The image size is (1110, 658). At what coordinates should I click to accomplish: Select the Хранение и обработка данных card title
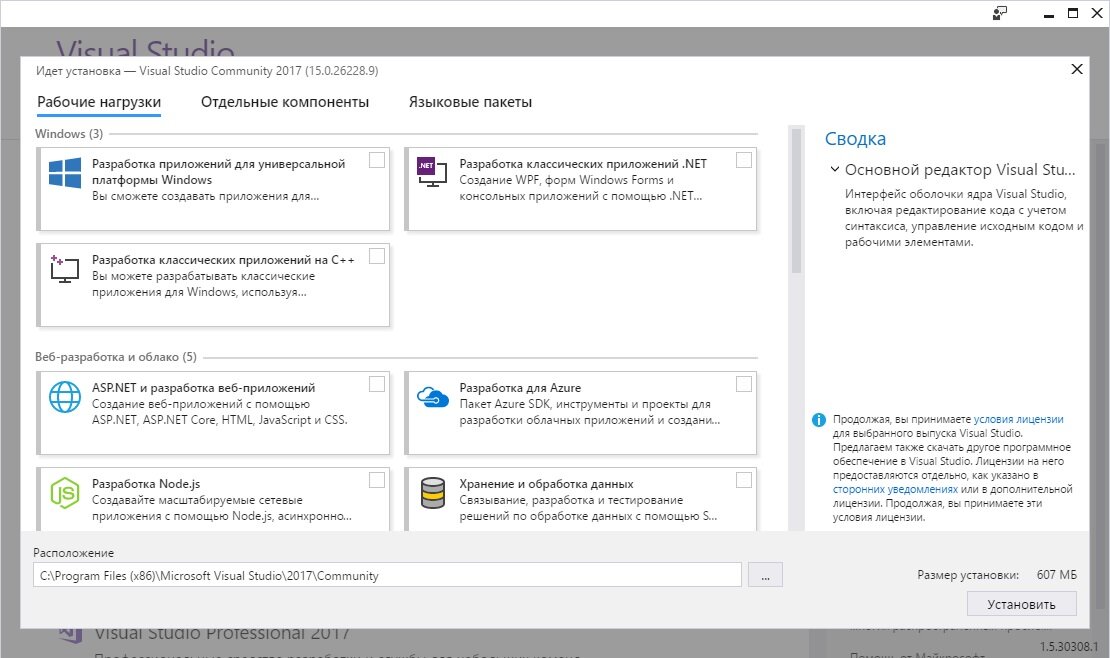click(x=547, y=484)
